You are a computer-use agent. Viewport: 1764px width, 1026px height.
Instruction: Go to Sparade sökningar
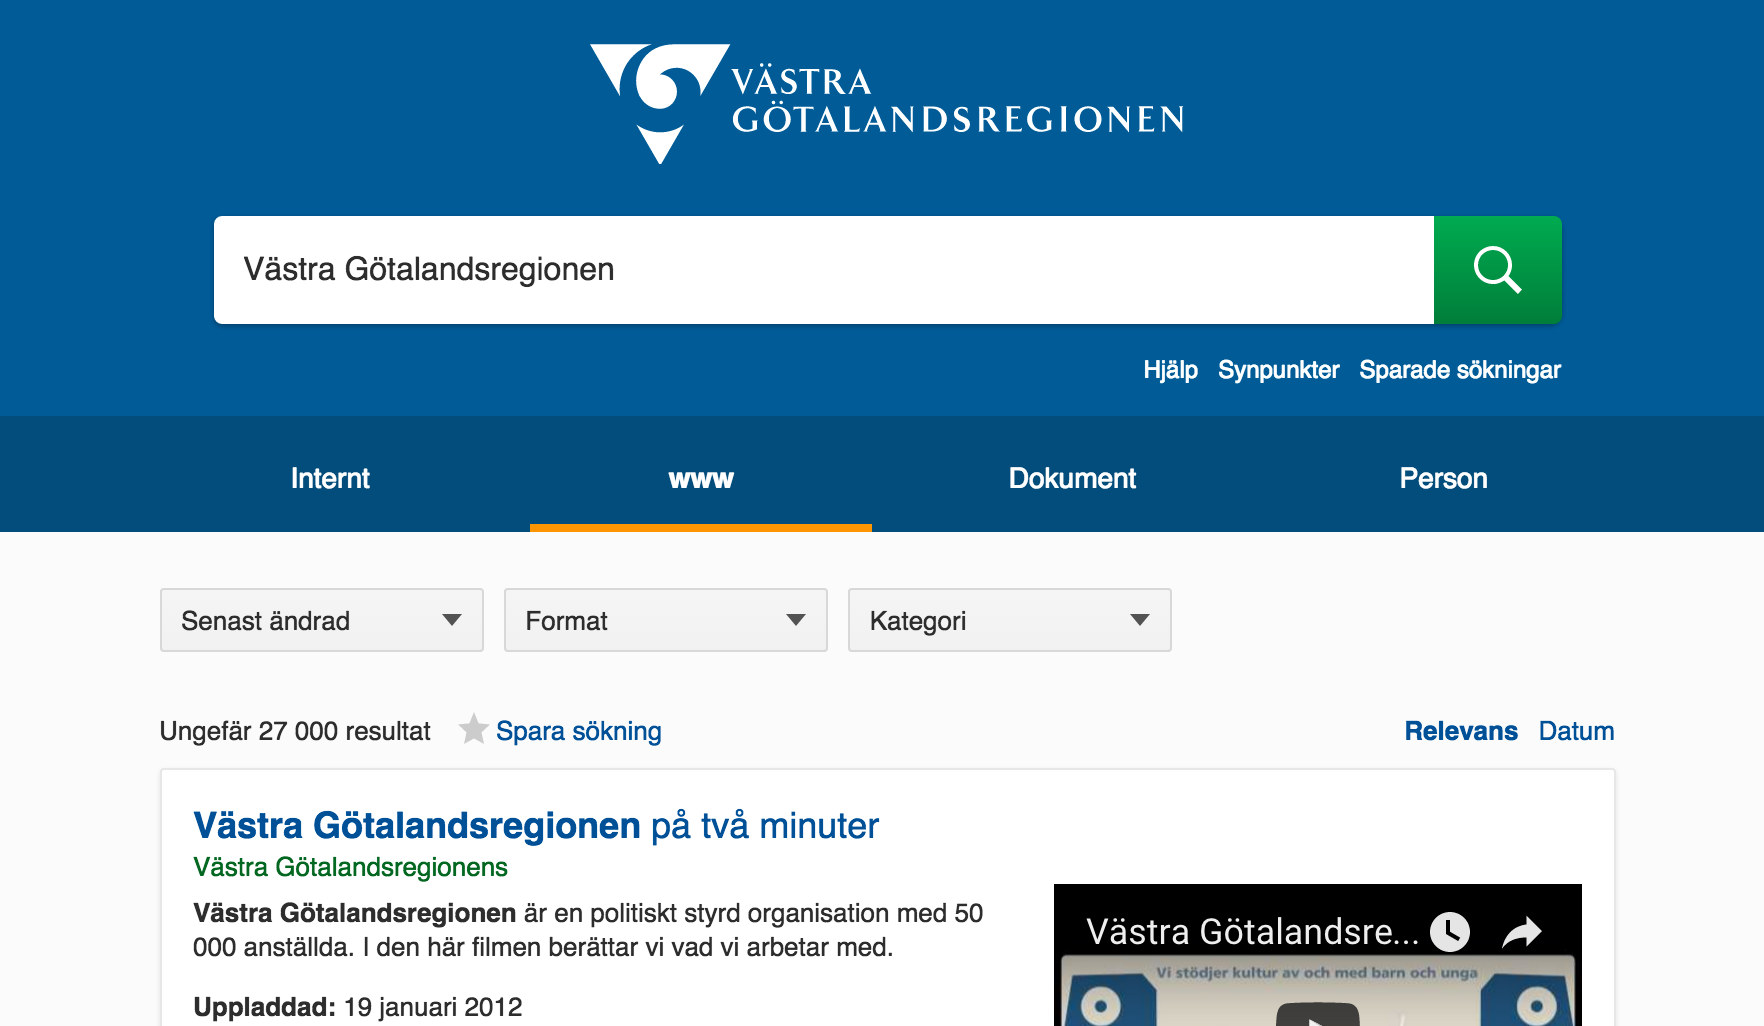[x=1459, y=370]
